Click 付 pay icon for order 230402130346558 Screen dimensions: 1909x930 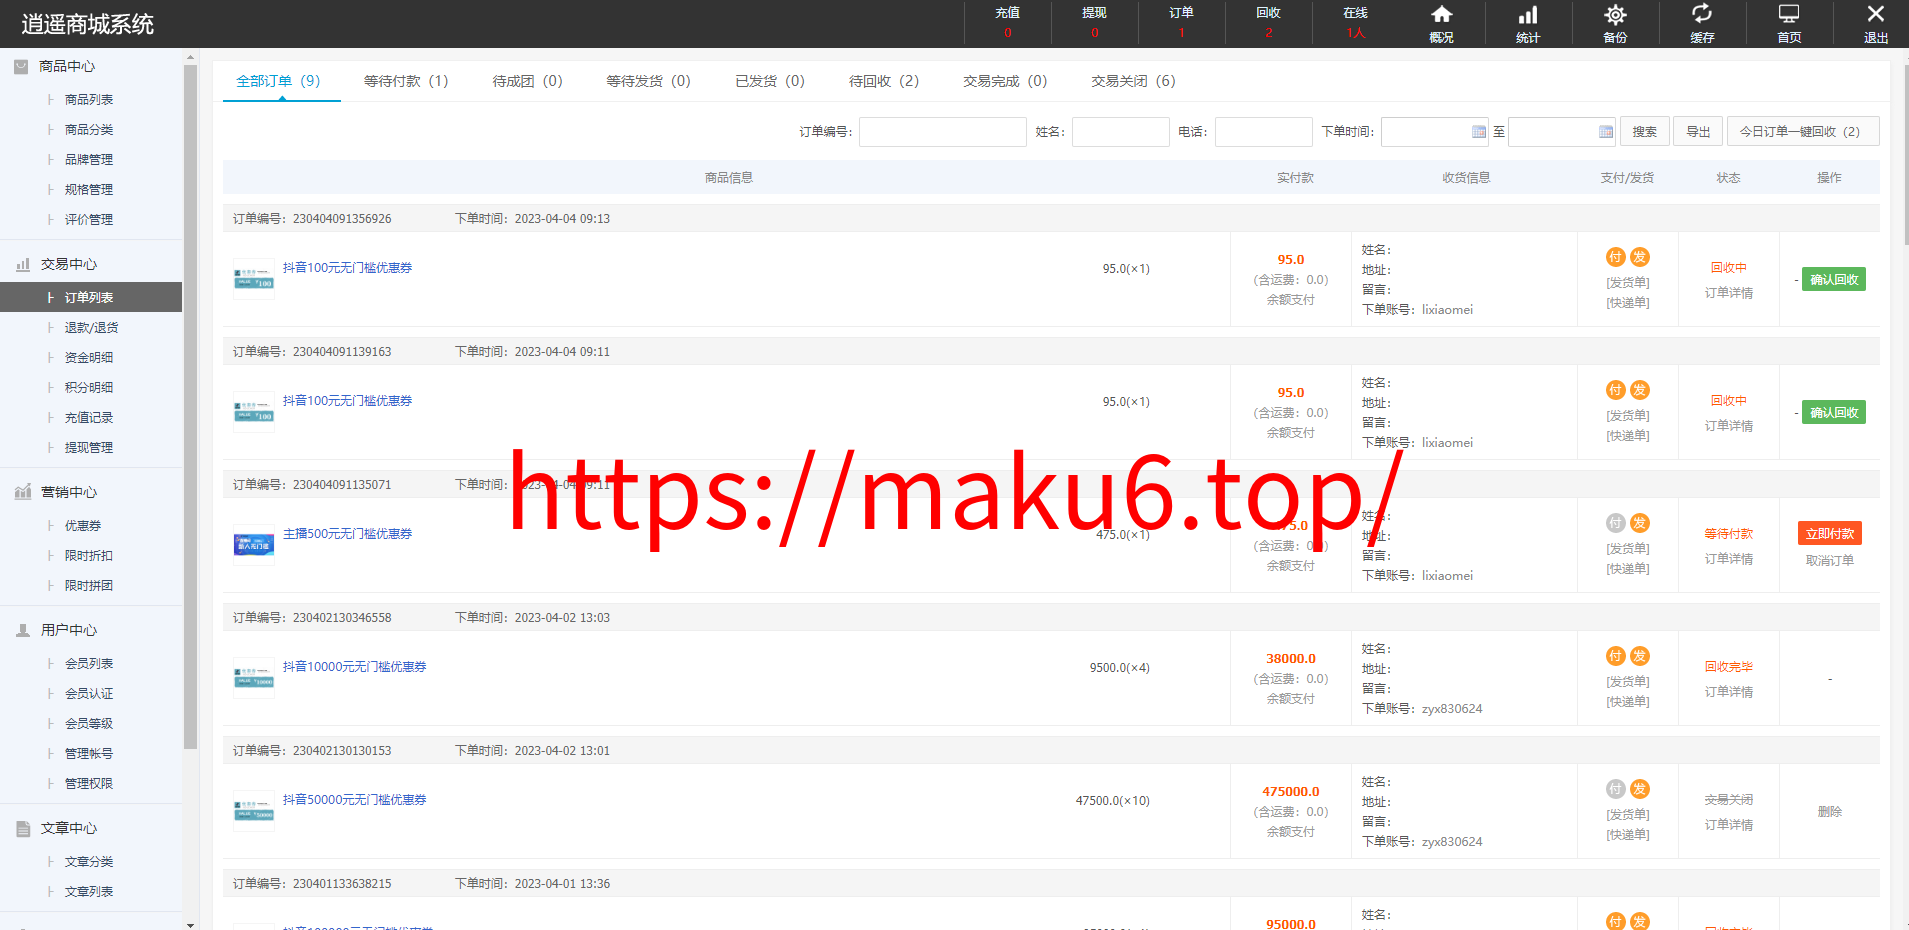click(1615, 656)
